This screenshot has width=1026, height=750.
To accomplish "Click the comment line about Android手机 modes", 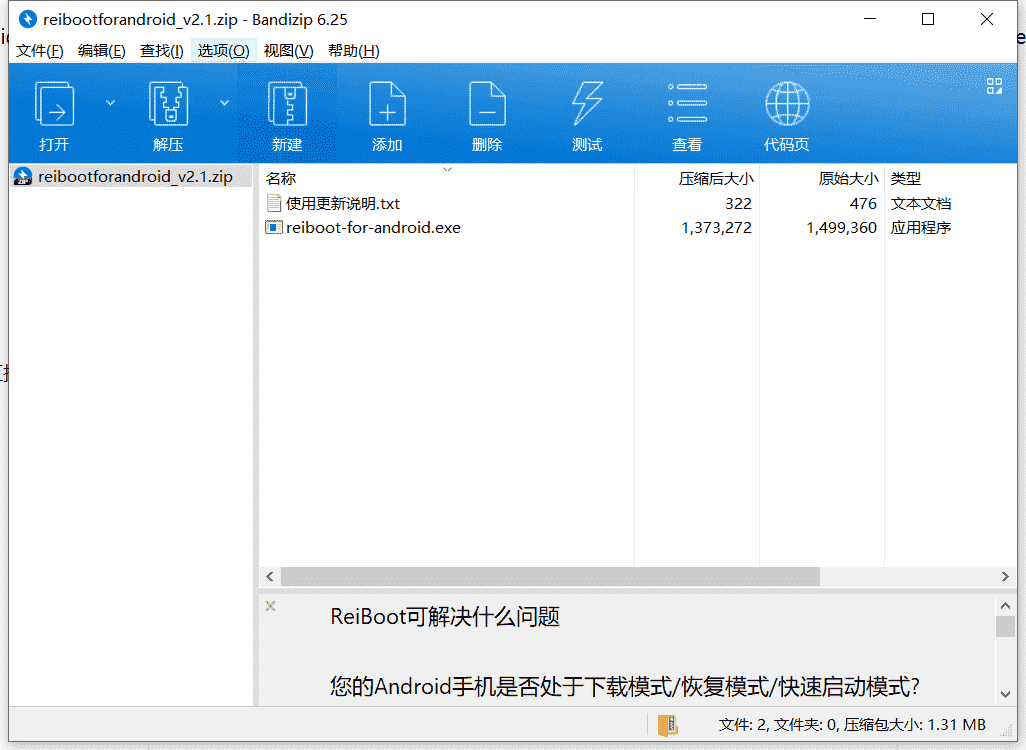I will point(625,687).
